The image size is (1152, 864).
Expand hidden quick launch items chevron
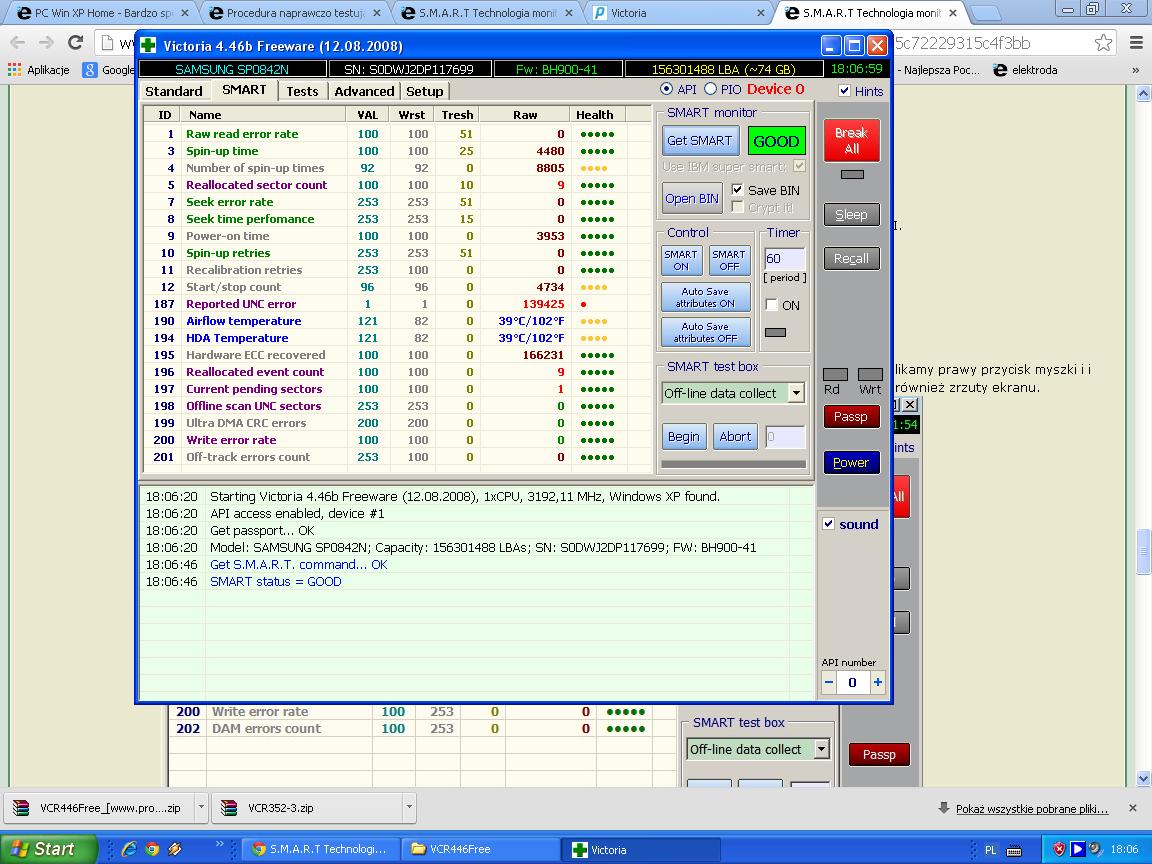[219, 844]
